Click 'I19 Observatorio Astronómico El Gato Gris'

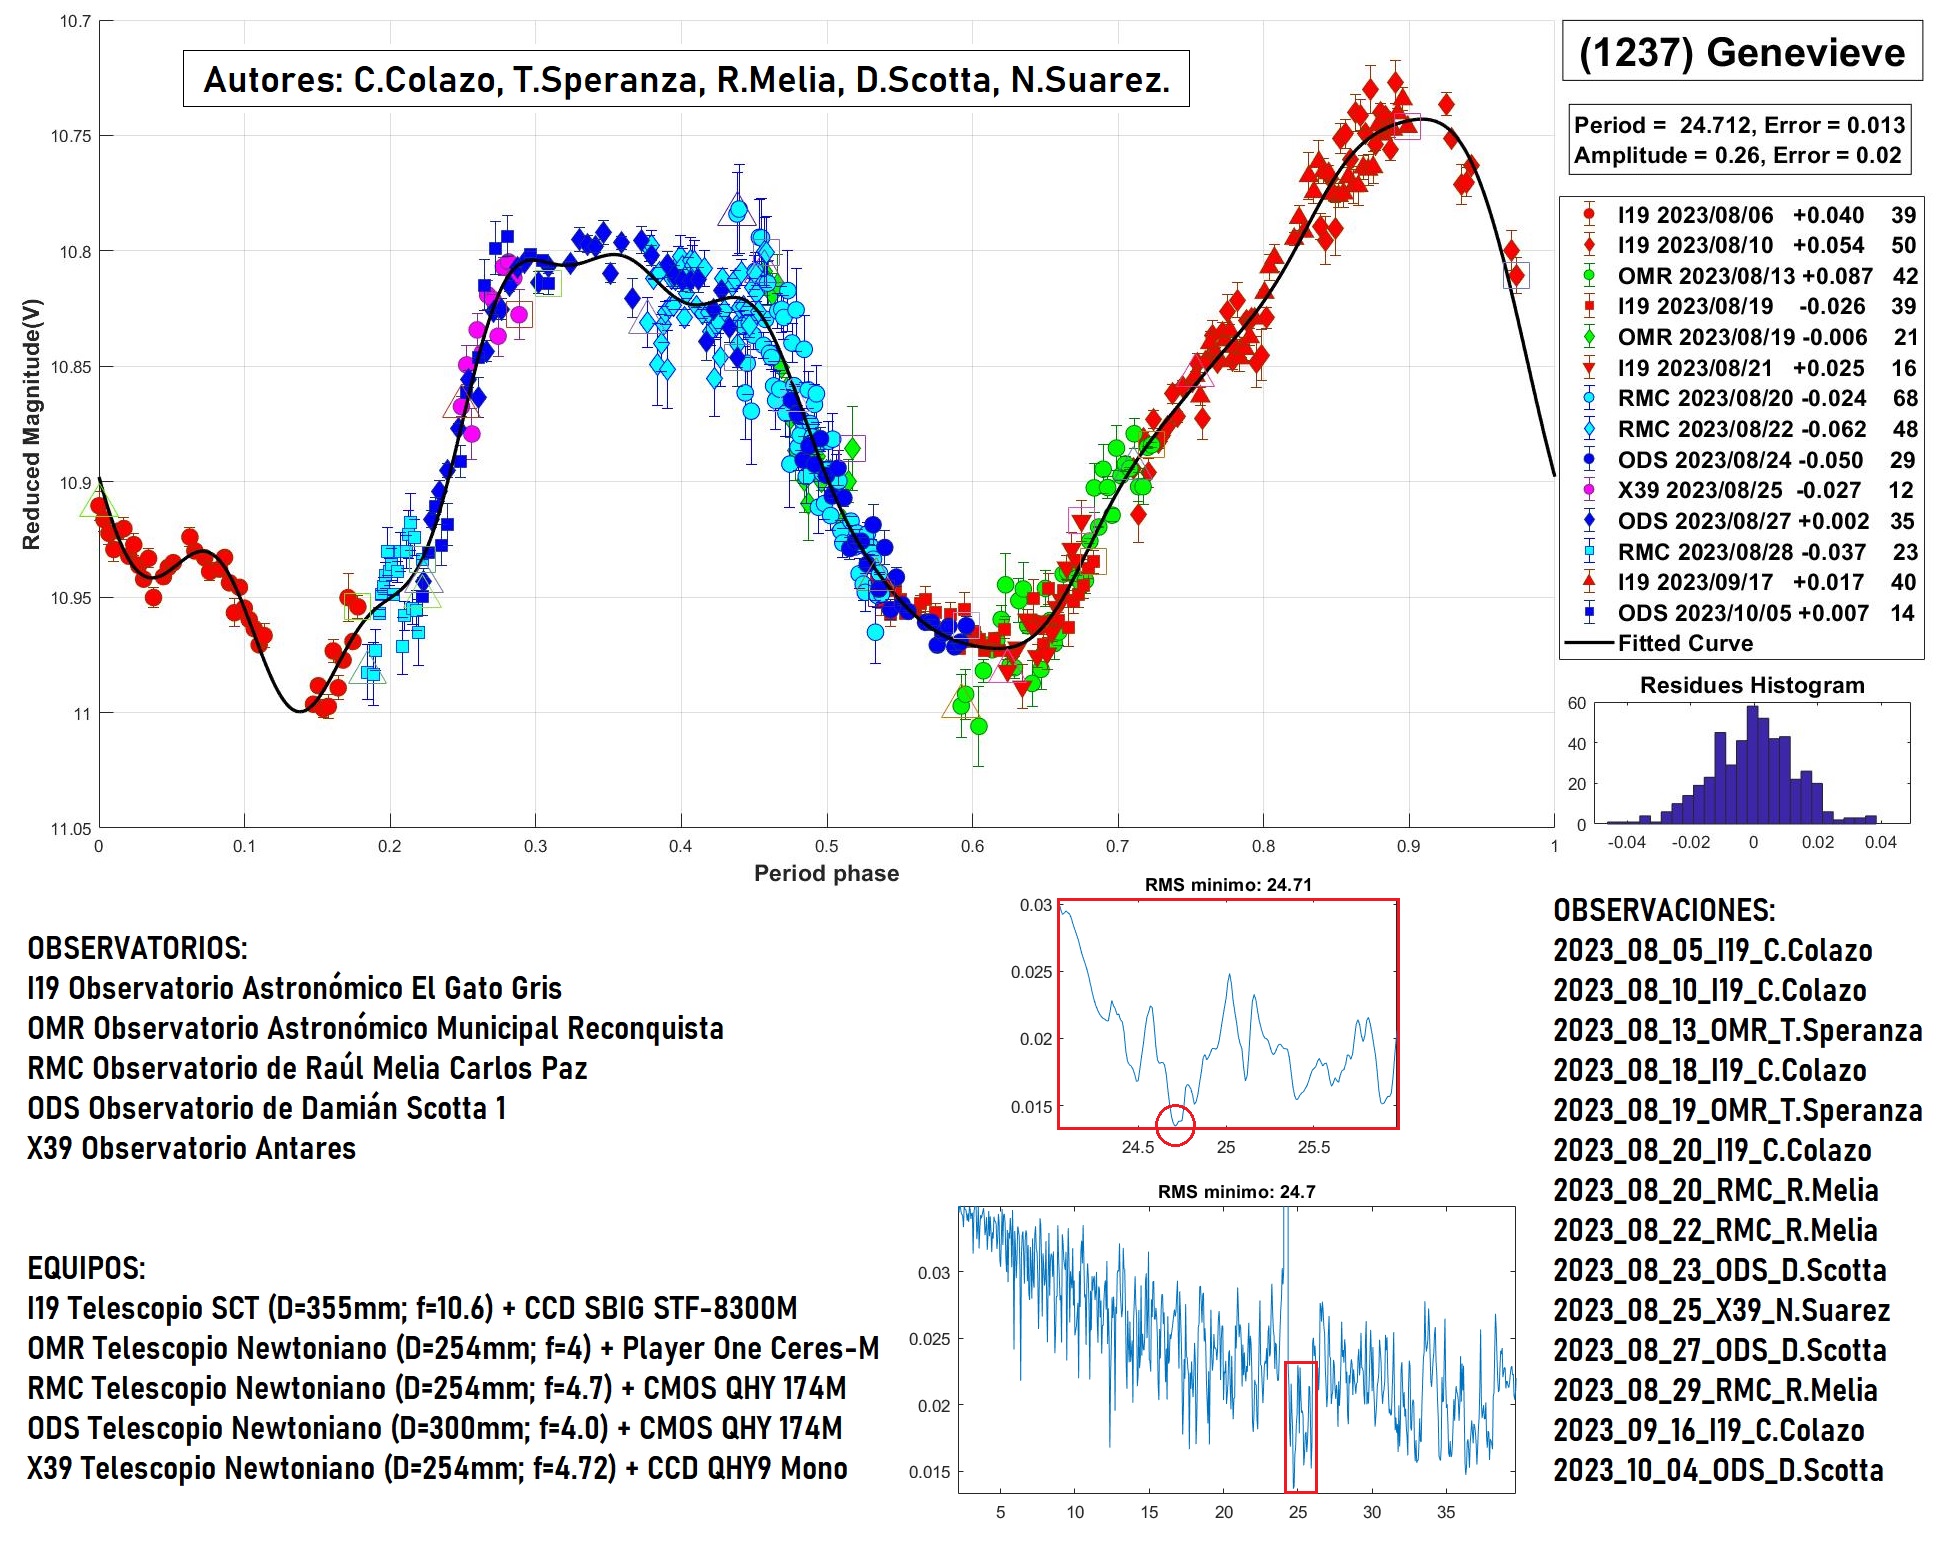coord(295,988)
